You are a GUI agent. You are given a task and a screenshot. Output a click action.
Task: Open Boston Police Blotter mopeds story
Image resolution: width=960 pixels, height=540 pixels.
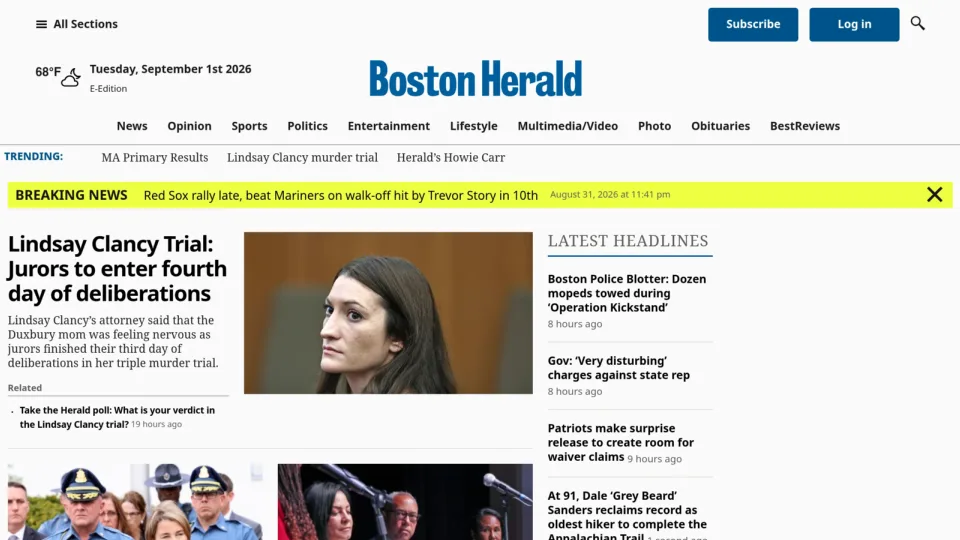627,293
